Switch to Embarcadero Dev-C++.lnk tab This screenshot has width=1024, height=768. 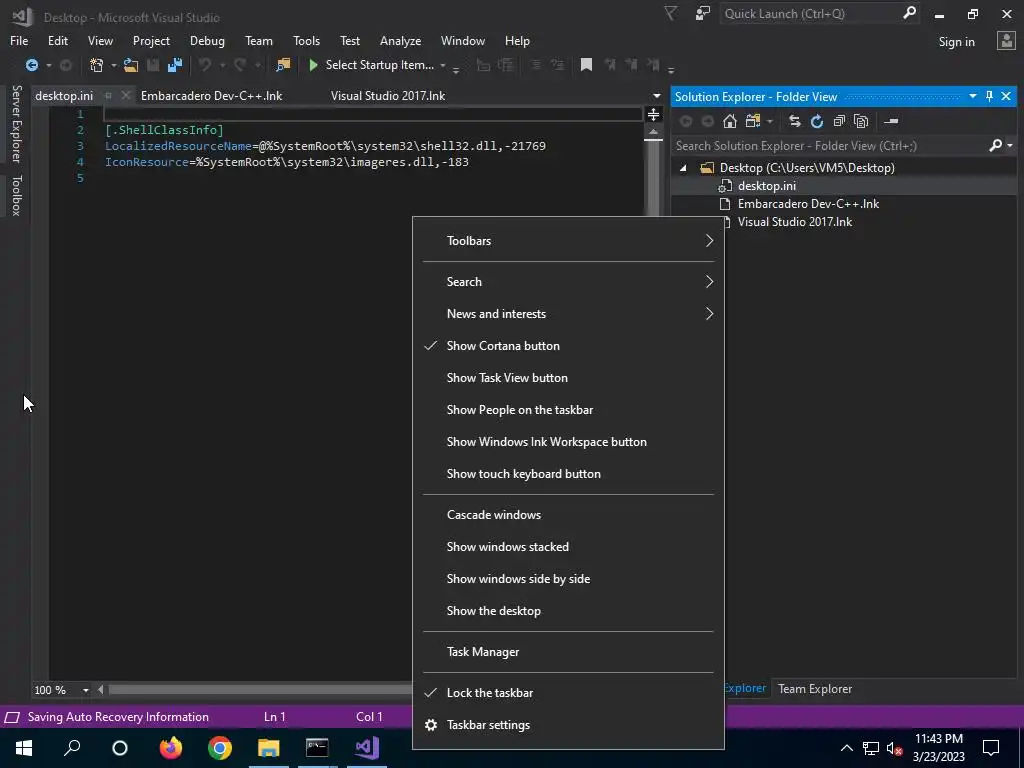click(x=212, y=96)
